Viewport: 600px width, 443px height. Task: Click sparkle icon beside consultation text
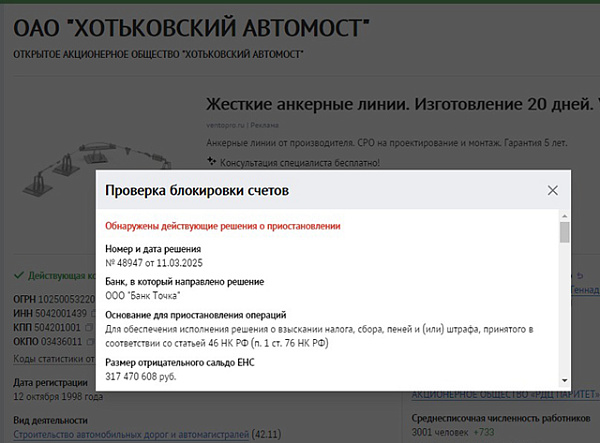click(x=212, y=161)
